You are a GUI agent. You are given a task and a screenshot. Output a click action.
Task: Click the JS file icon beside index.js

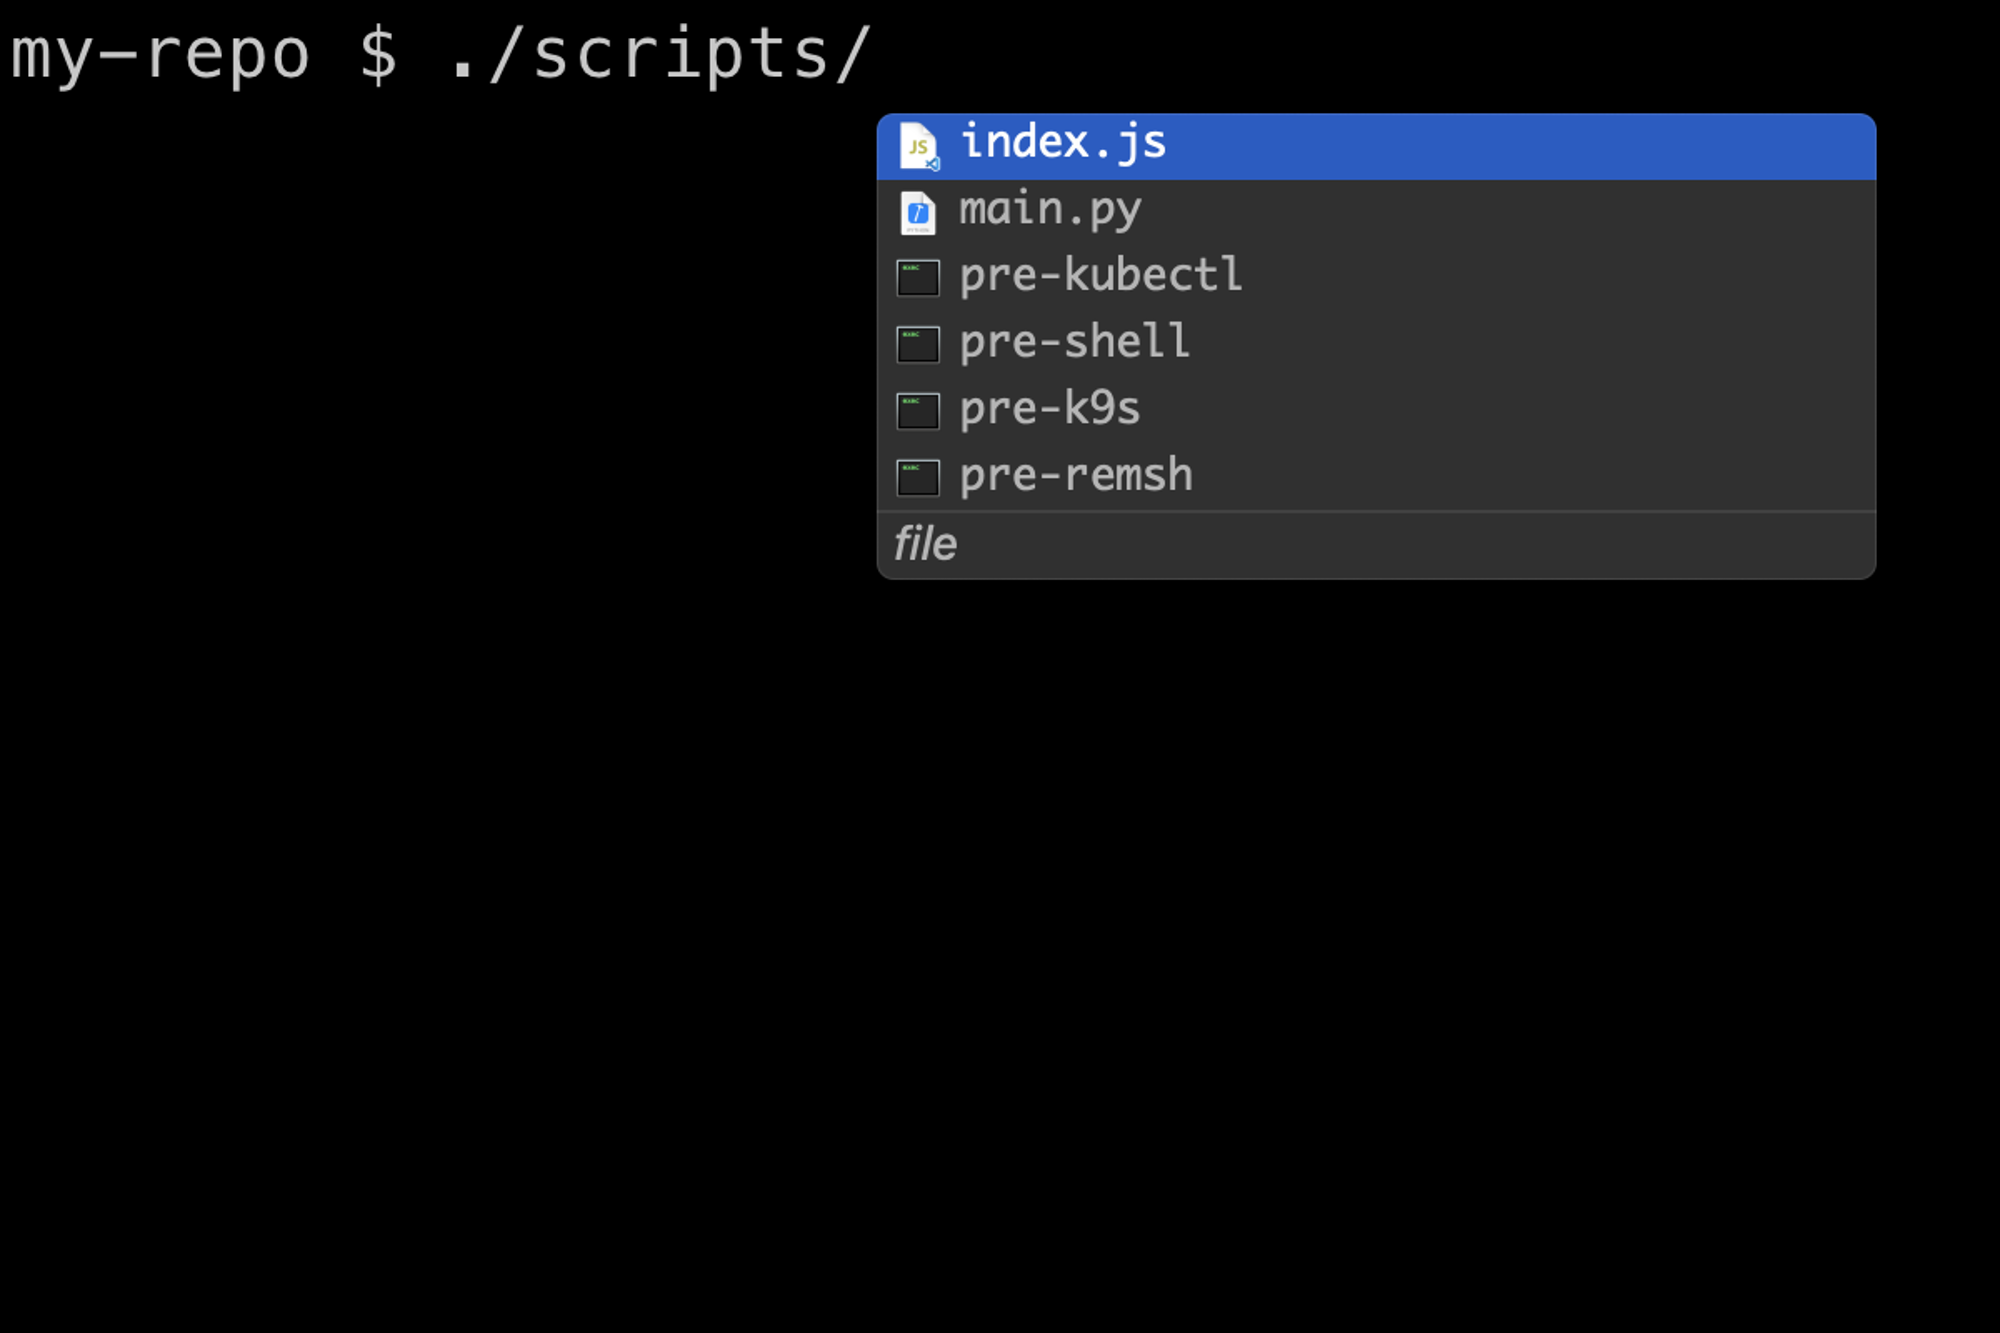click(x=918, y=146)
